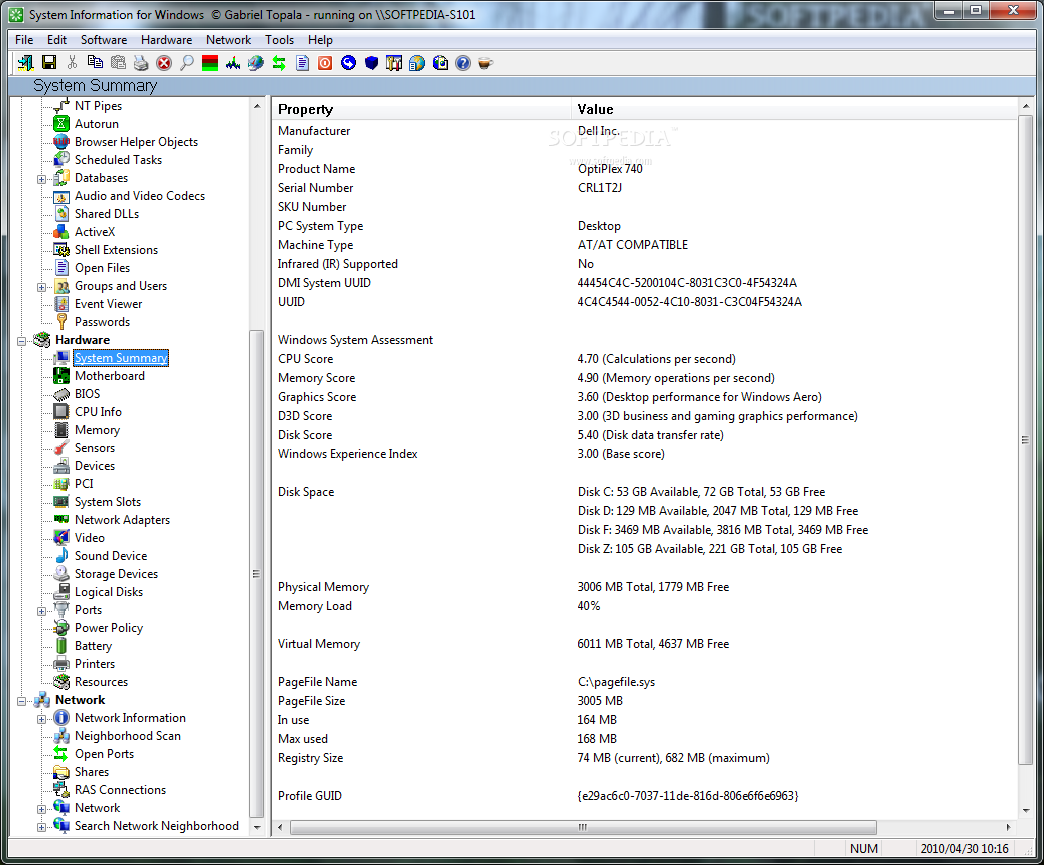The height and width of the screenshot is (865, 1044).
Task: Click the dark blue shield icon
Action: pos(371,63)
